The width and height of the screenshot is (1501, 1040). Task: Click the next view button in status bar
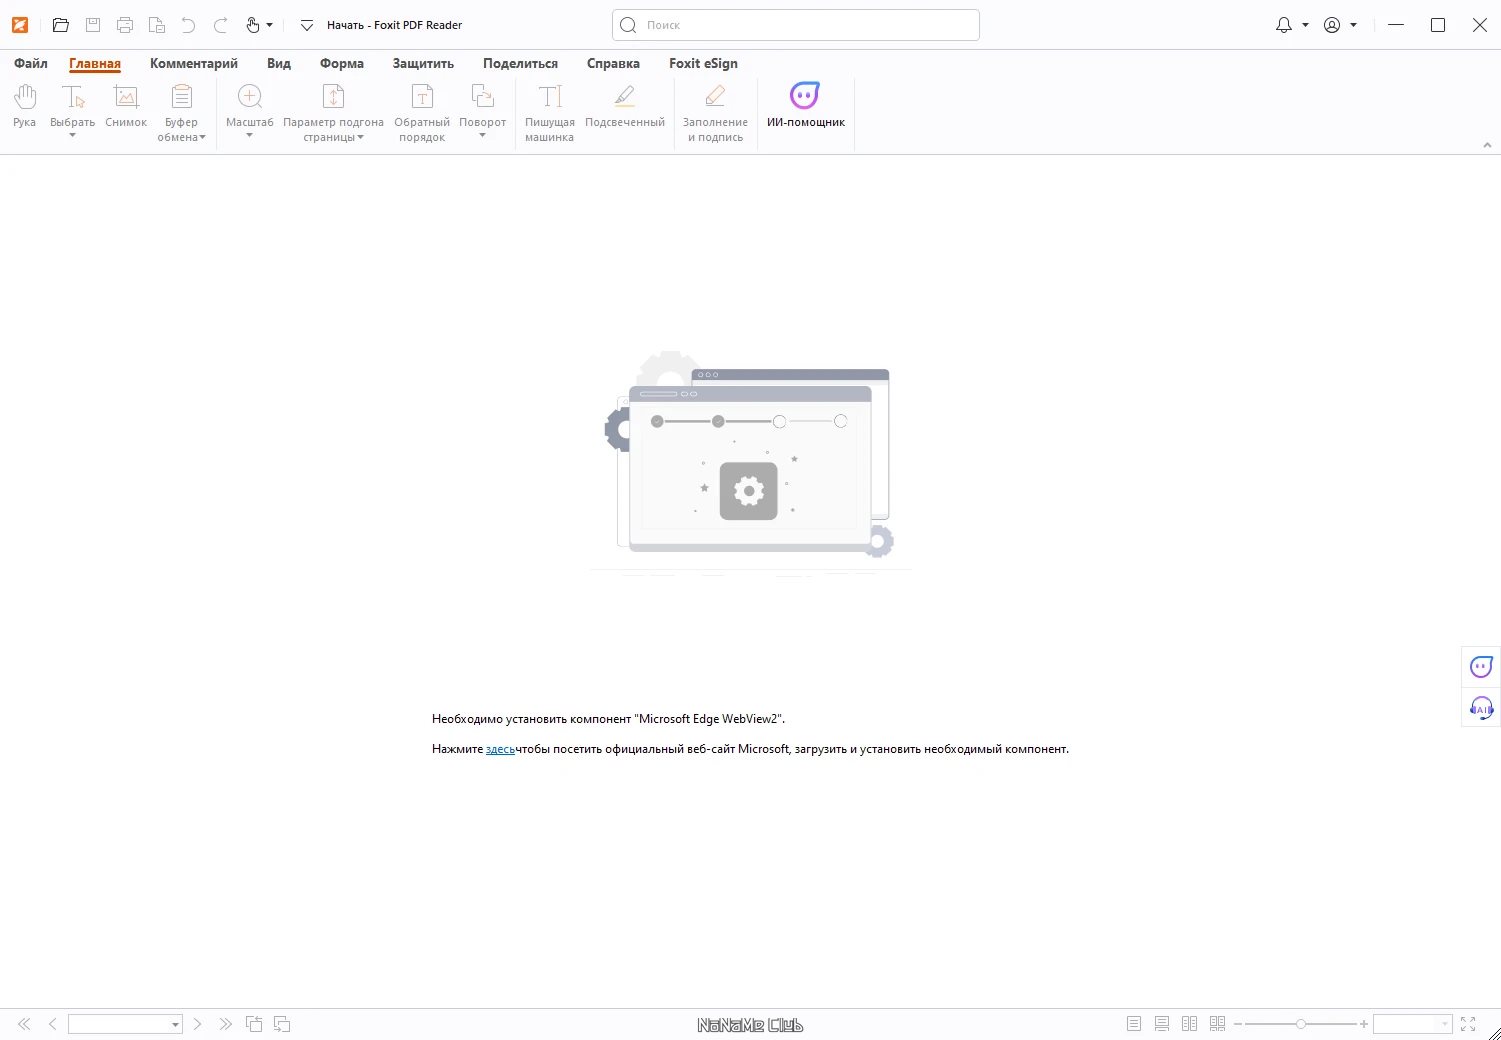coord(282,1024)
